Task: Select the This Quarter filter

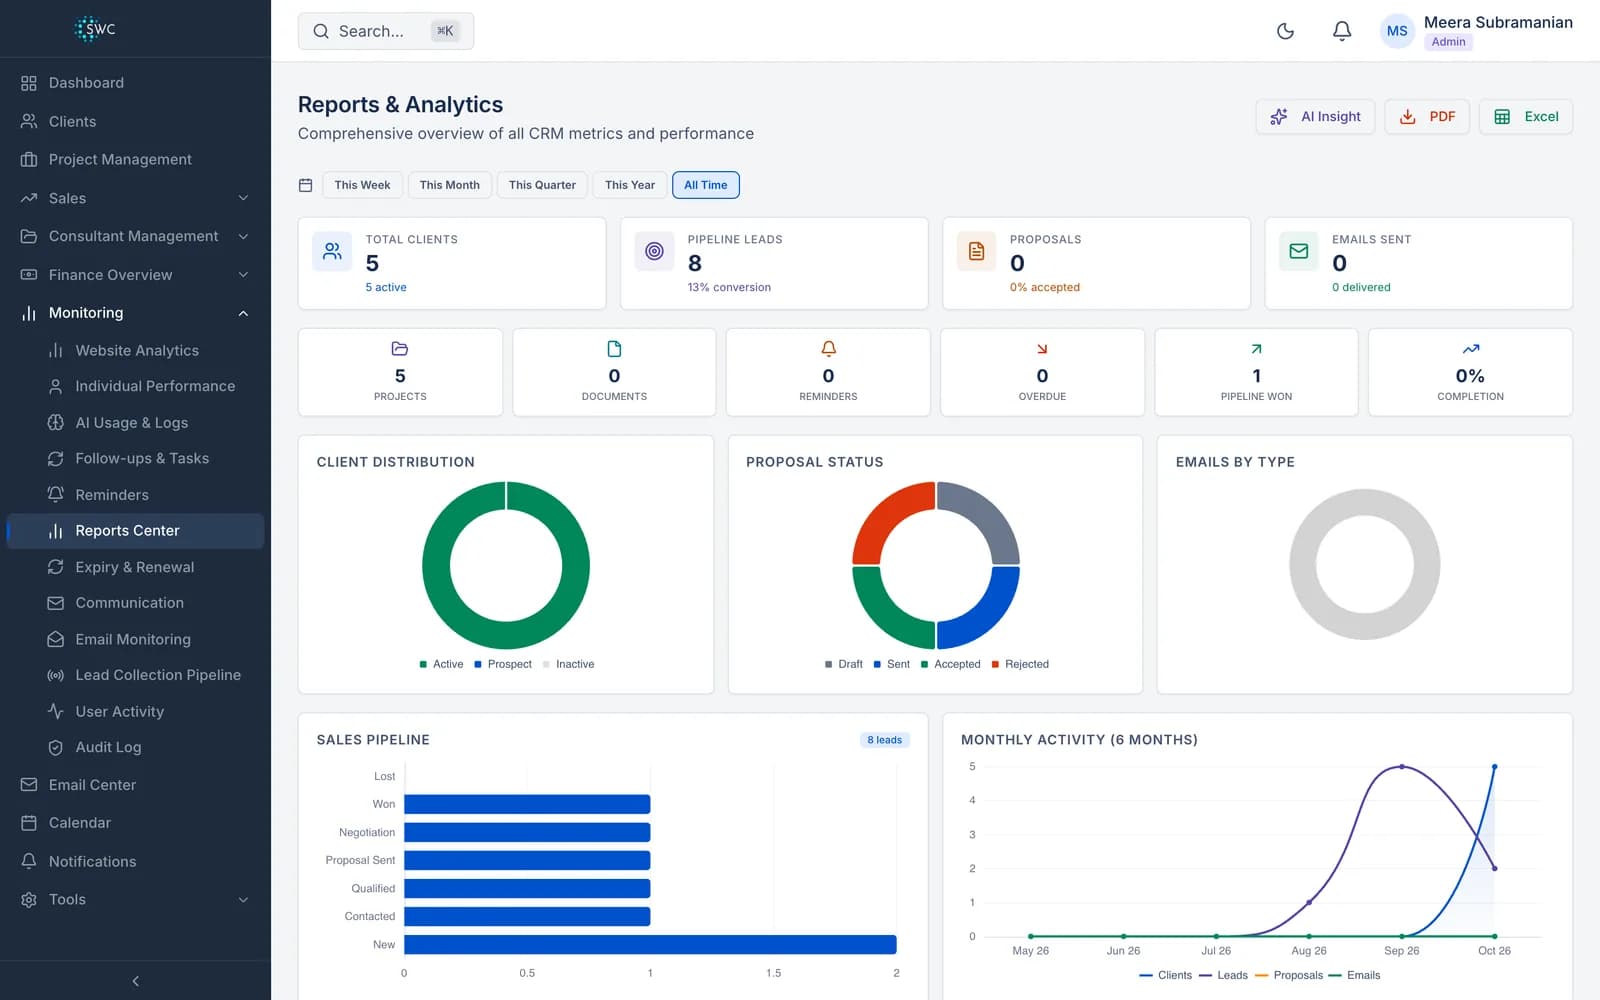Action: (542, 185)
